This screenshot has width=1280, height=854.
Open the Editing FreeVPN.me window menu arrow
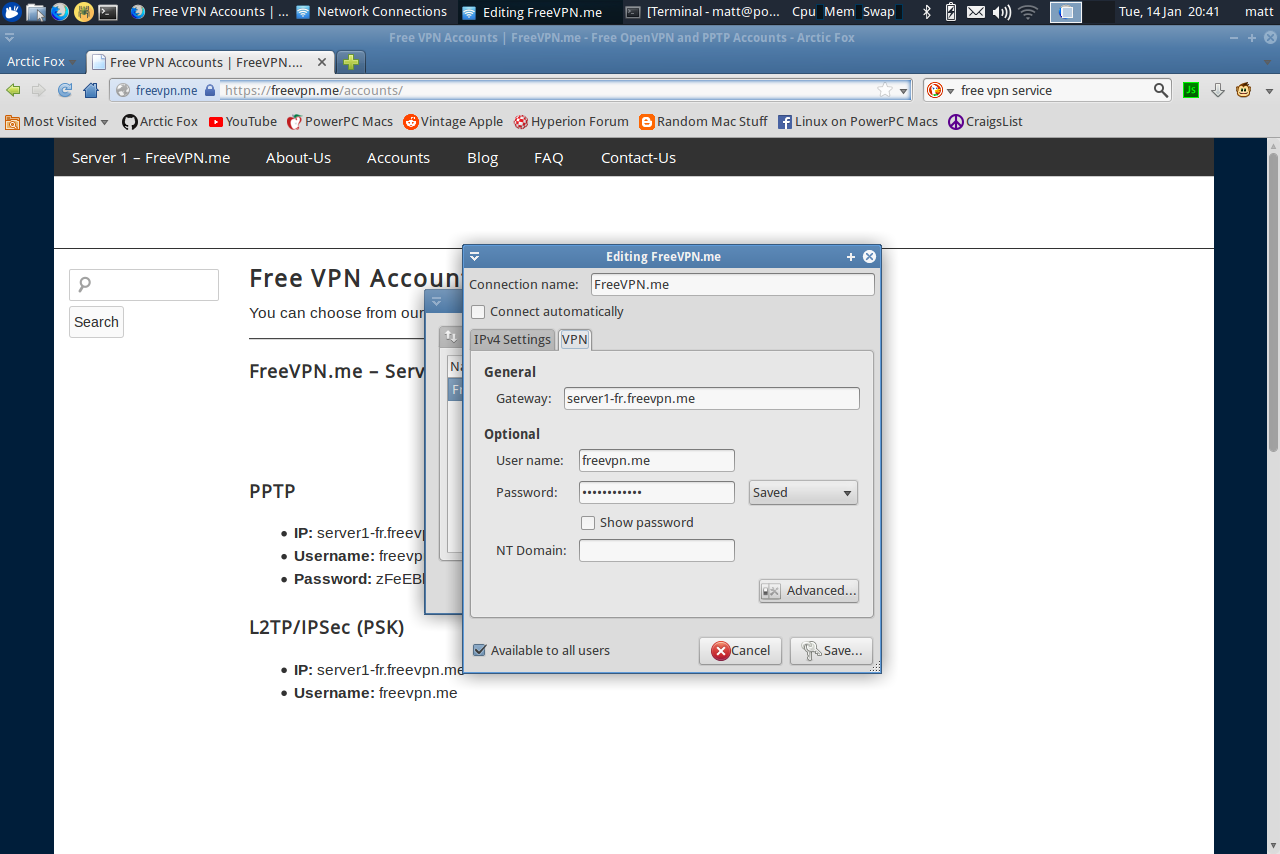tap(475, 257)
